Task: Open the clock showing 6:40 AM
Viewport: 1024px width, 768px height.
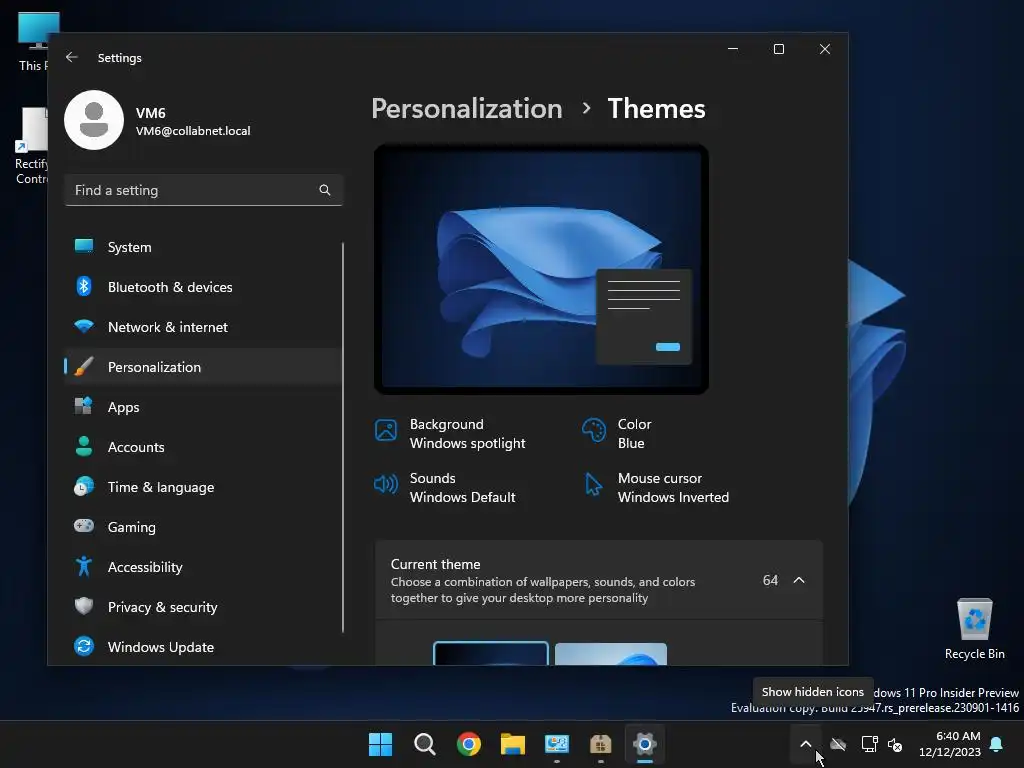Action: pyautogui.click(x=950, y=744)
